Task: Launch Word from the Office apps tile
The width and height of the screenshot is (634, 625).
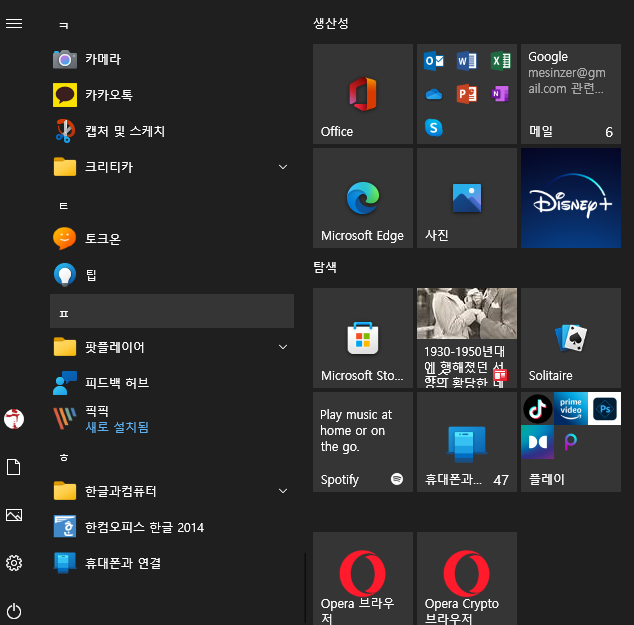Action: [x=467, y=61]
